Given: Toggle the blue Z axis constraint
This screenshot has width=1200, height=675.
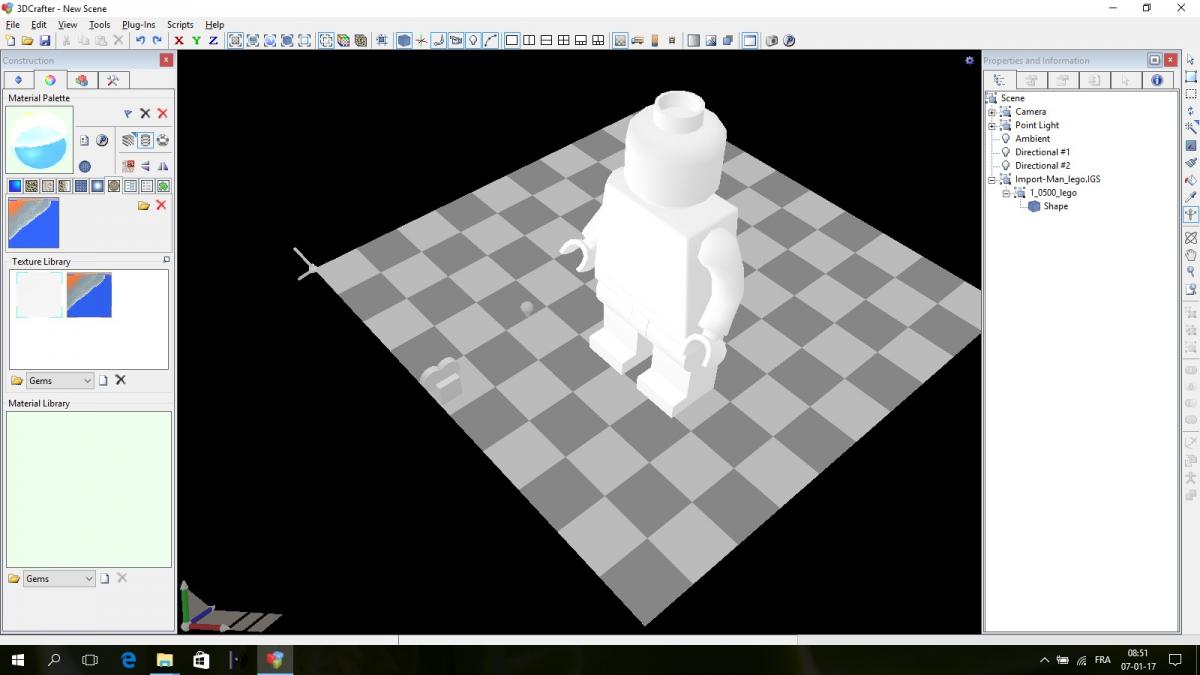Looking at the screenshot, I should pos(213,40).
